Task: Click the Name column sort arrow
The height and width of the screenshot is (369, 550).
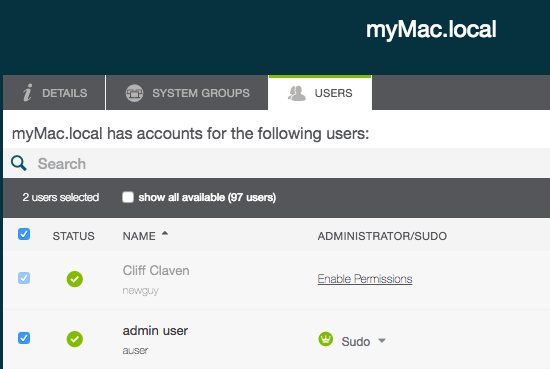Action: pos(165,233)
